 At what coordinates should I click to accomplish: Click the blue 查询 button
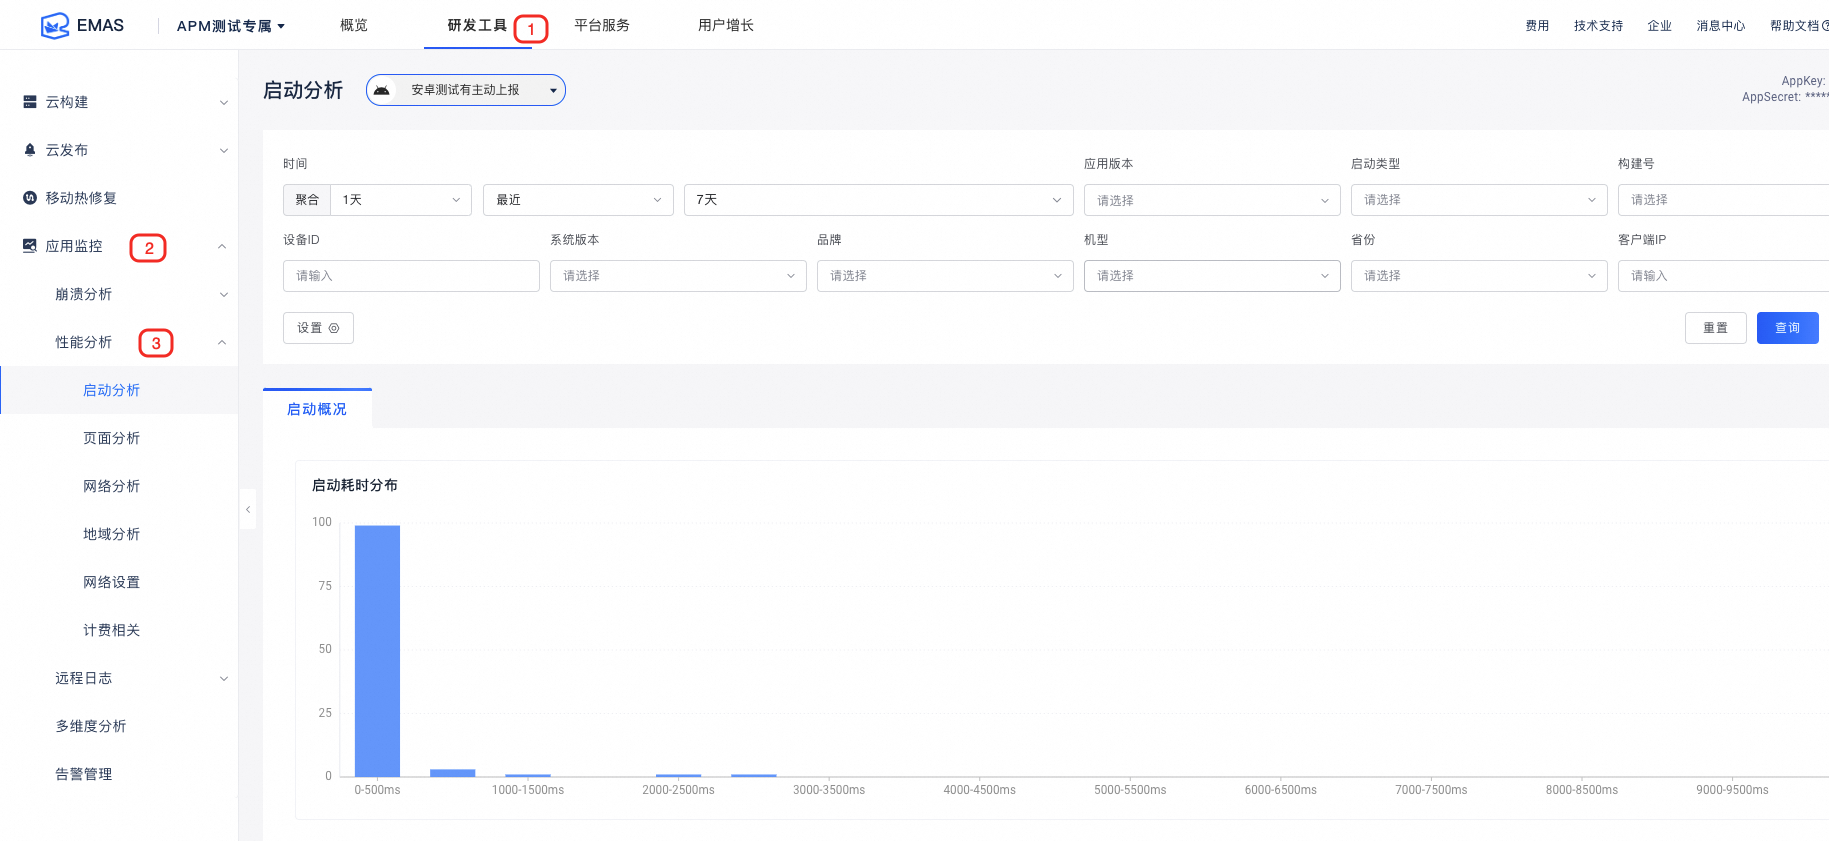[x=1787, y=328]
